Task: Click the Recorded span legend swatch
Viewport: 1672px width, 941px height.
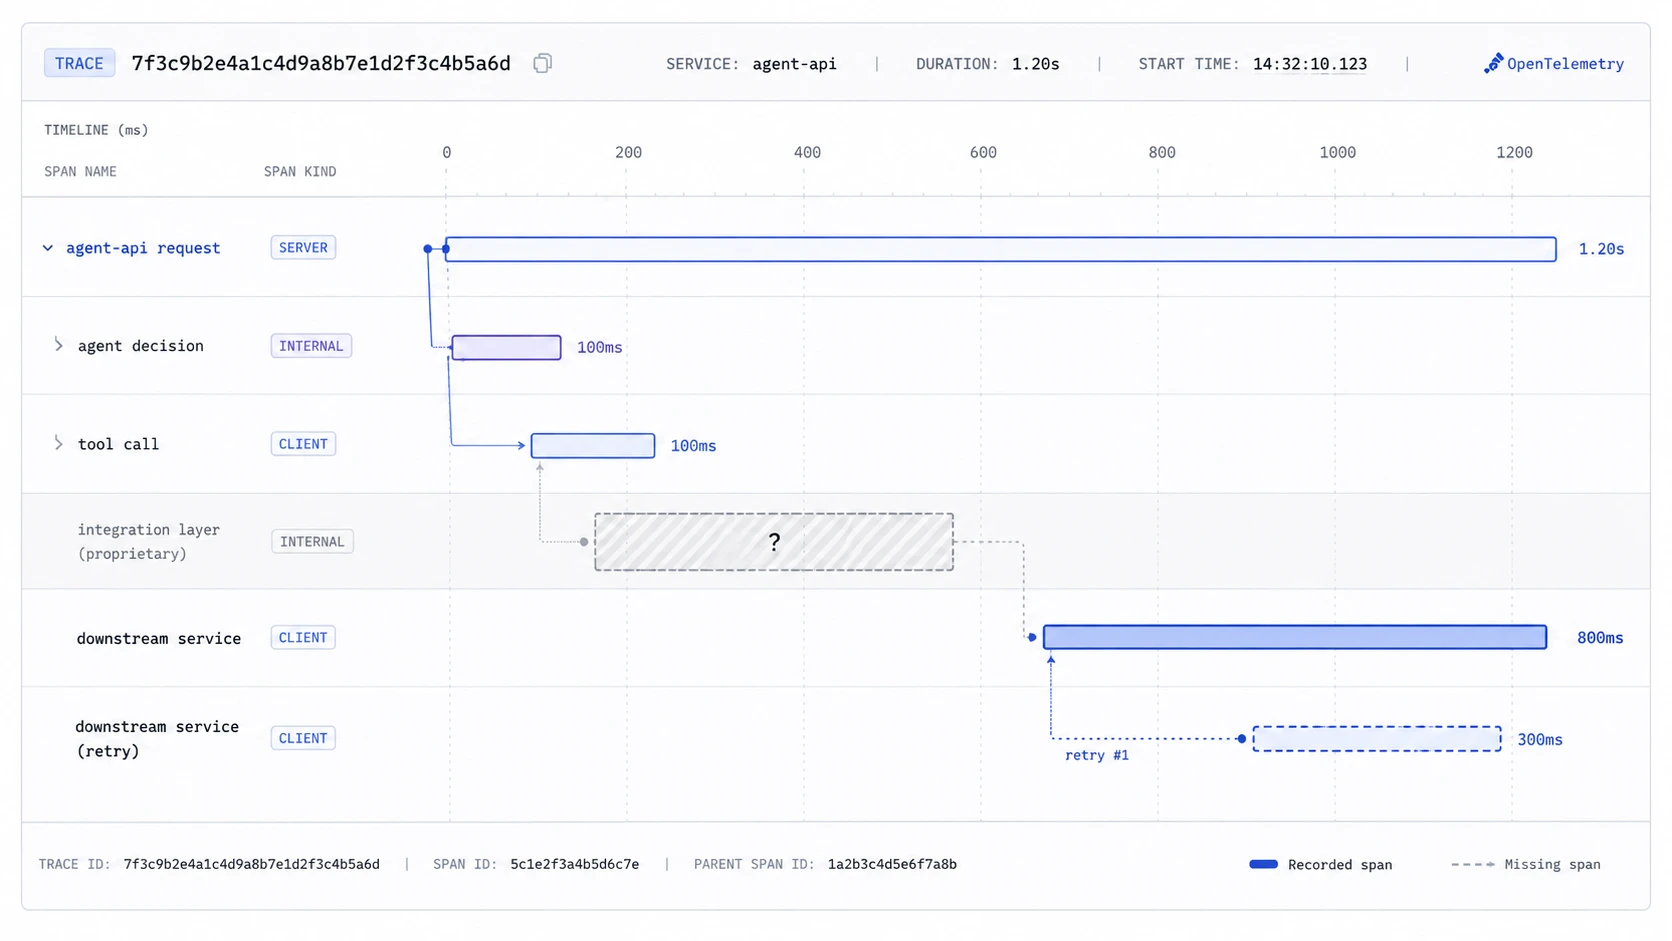Action: pyautogui.click(x=1264, y=864)
